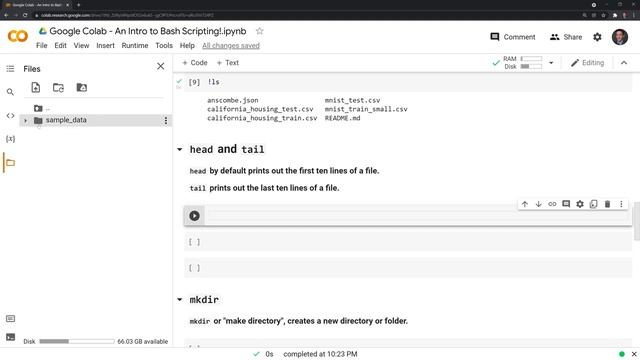Image resolution: width=640 pixels, height=360 pixels.
Task: View RAM and Disk resource usage
Action: (x=522, y=63)
